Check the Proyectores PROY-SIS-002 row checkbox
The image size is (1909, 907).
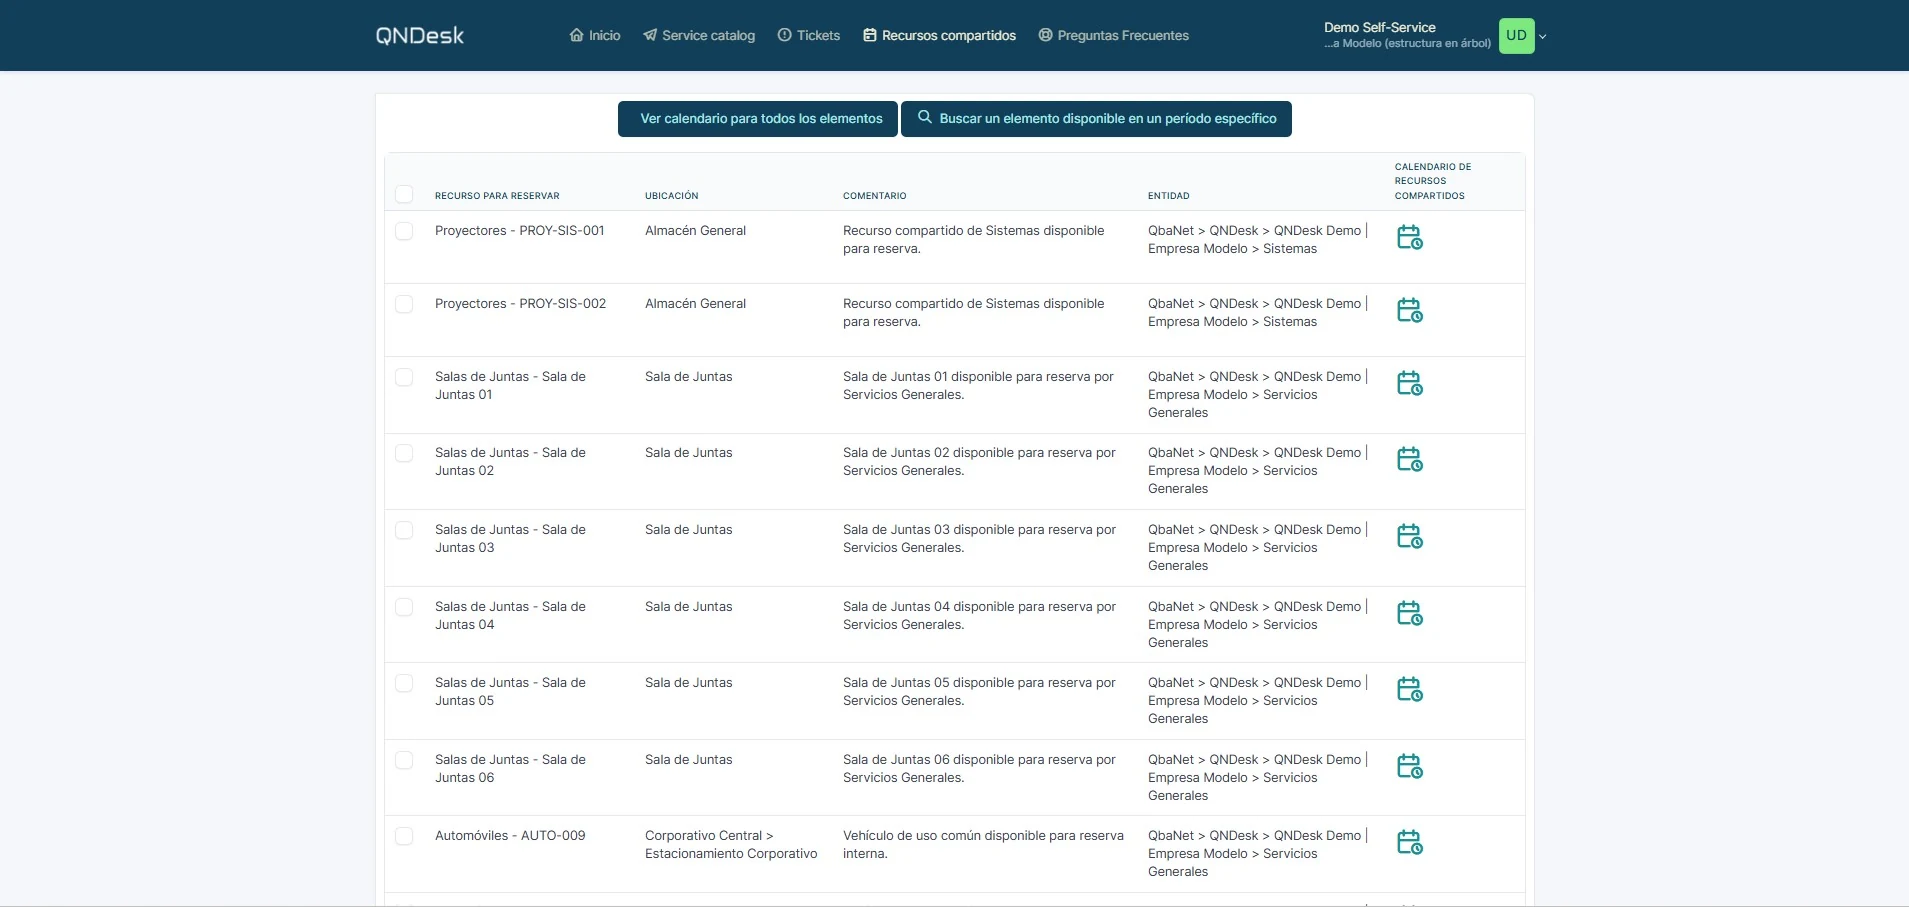[404, 304]
